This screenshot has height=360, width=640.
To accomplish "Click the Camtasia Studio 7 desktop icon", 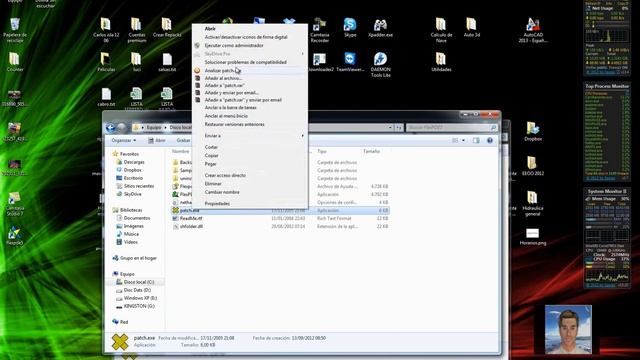I will tap(15, 203).
